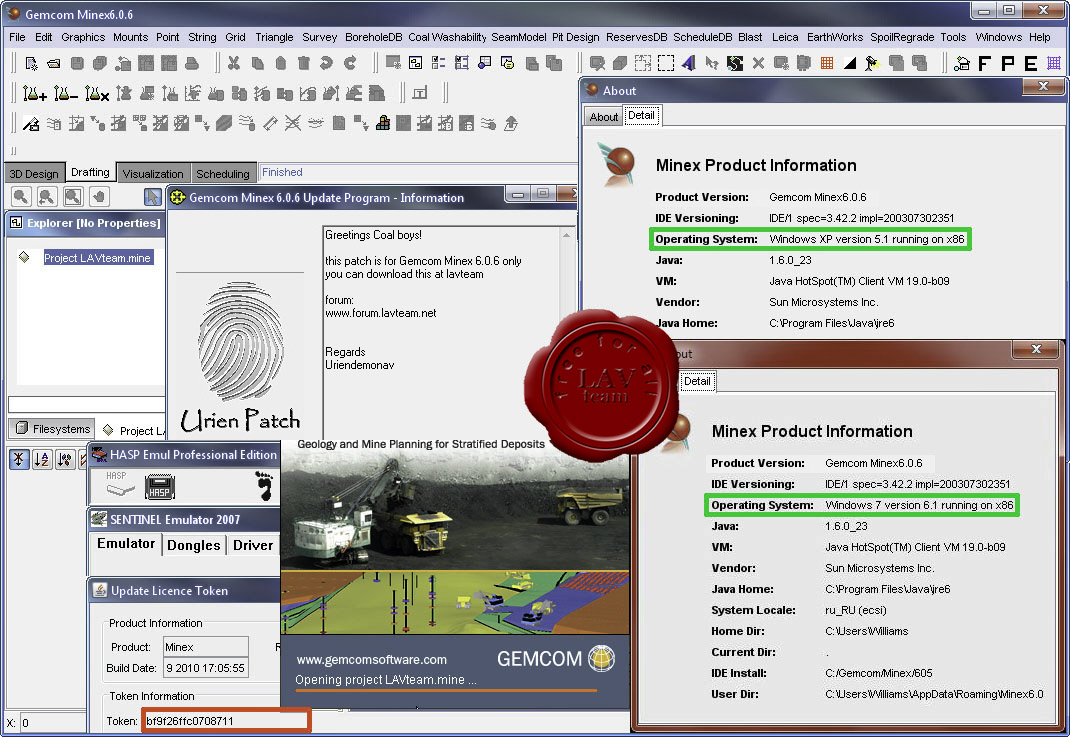Open the Help menu
The height and width of the screenshot is (737, 1070).
1039,37
